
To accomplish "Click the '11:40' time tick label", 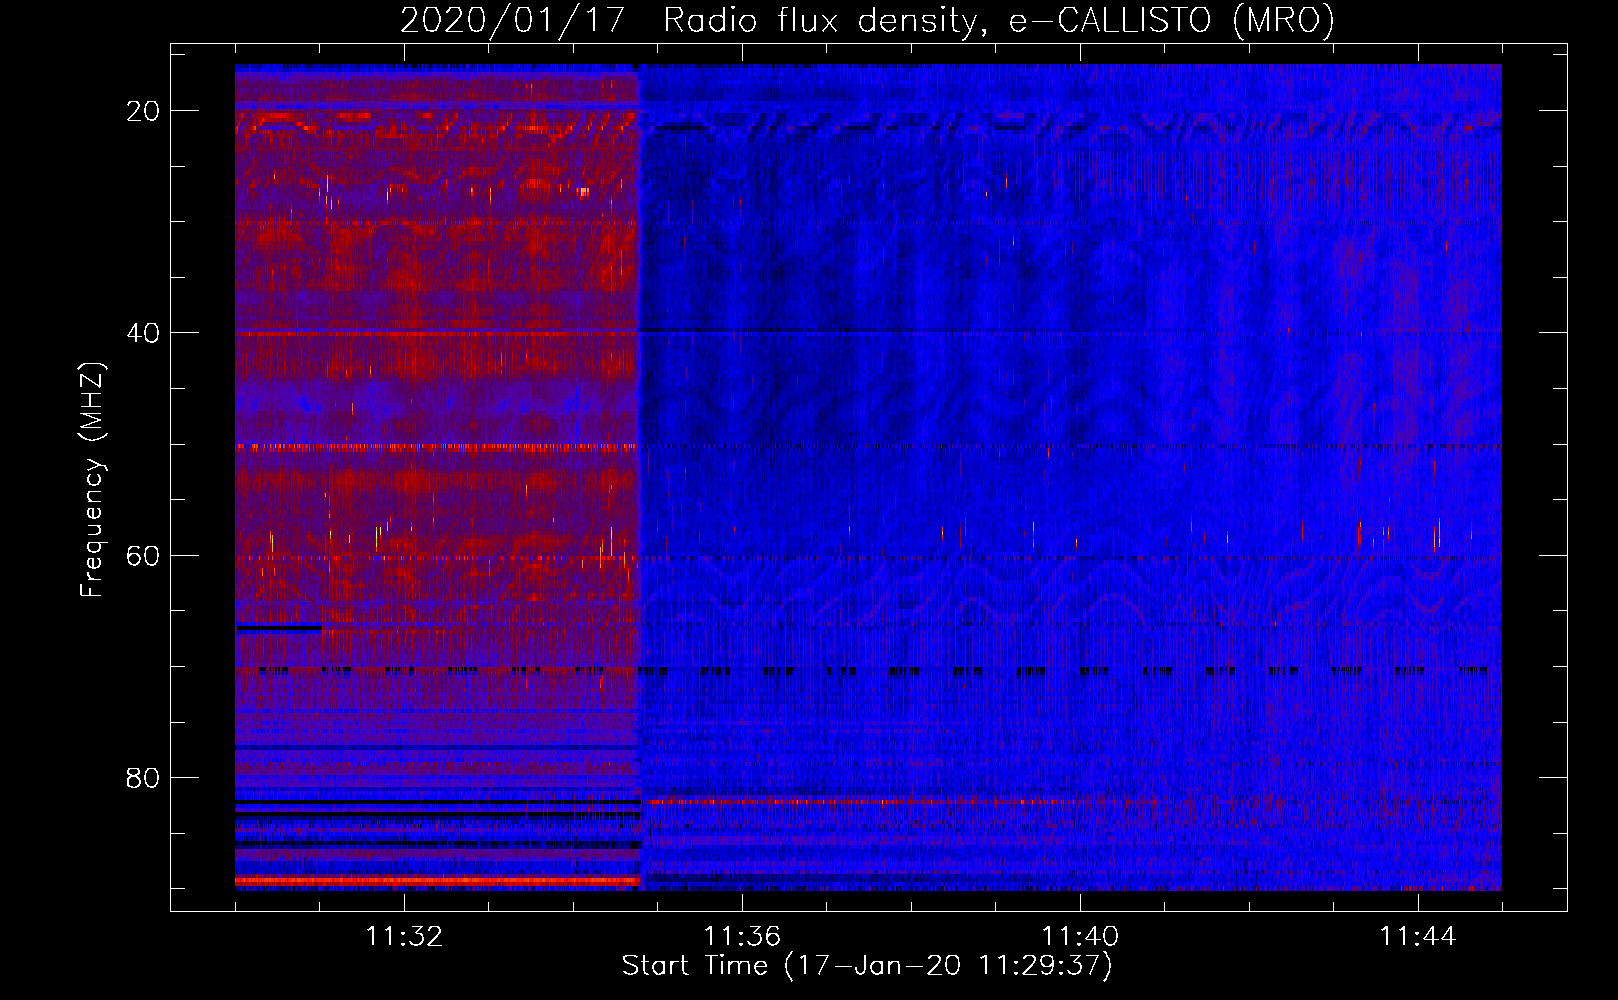I will (x=1080, y=937).
